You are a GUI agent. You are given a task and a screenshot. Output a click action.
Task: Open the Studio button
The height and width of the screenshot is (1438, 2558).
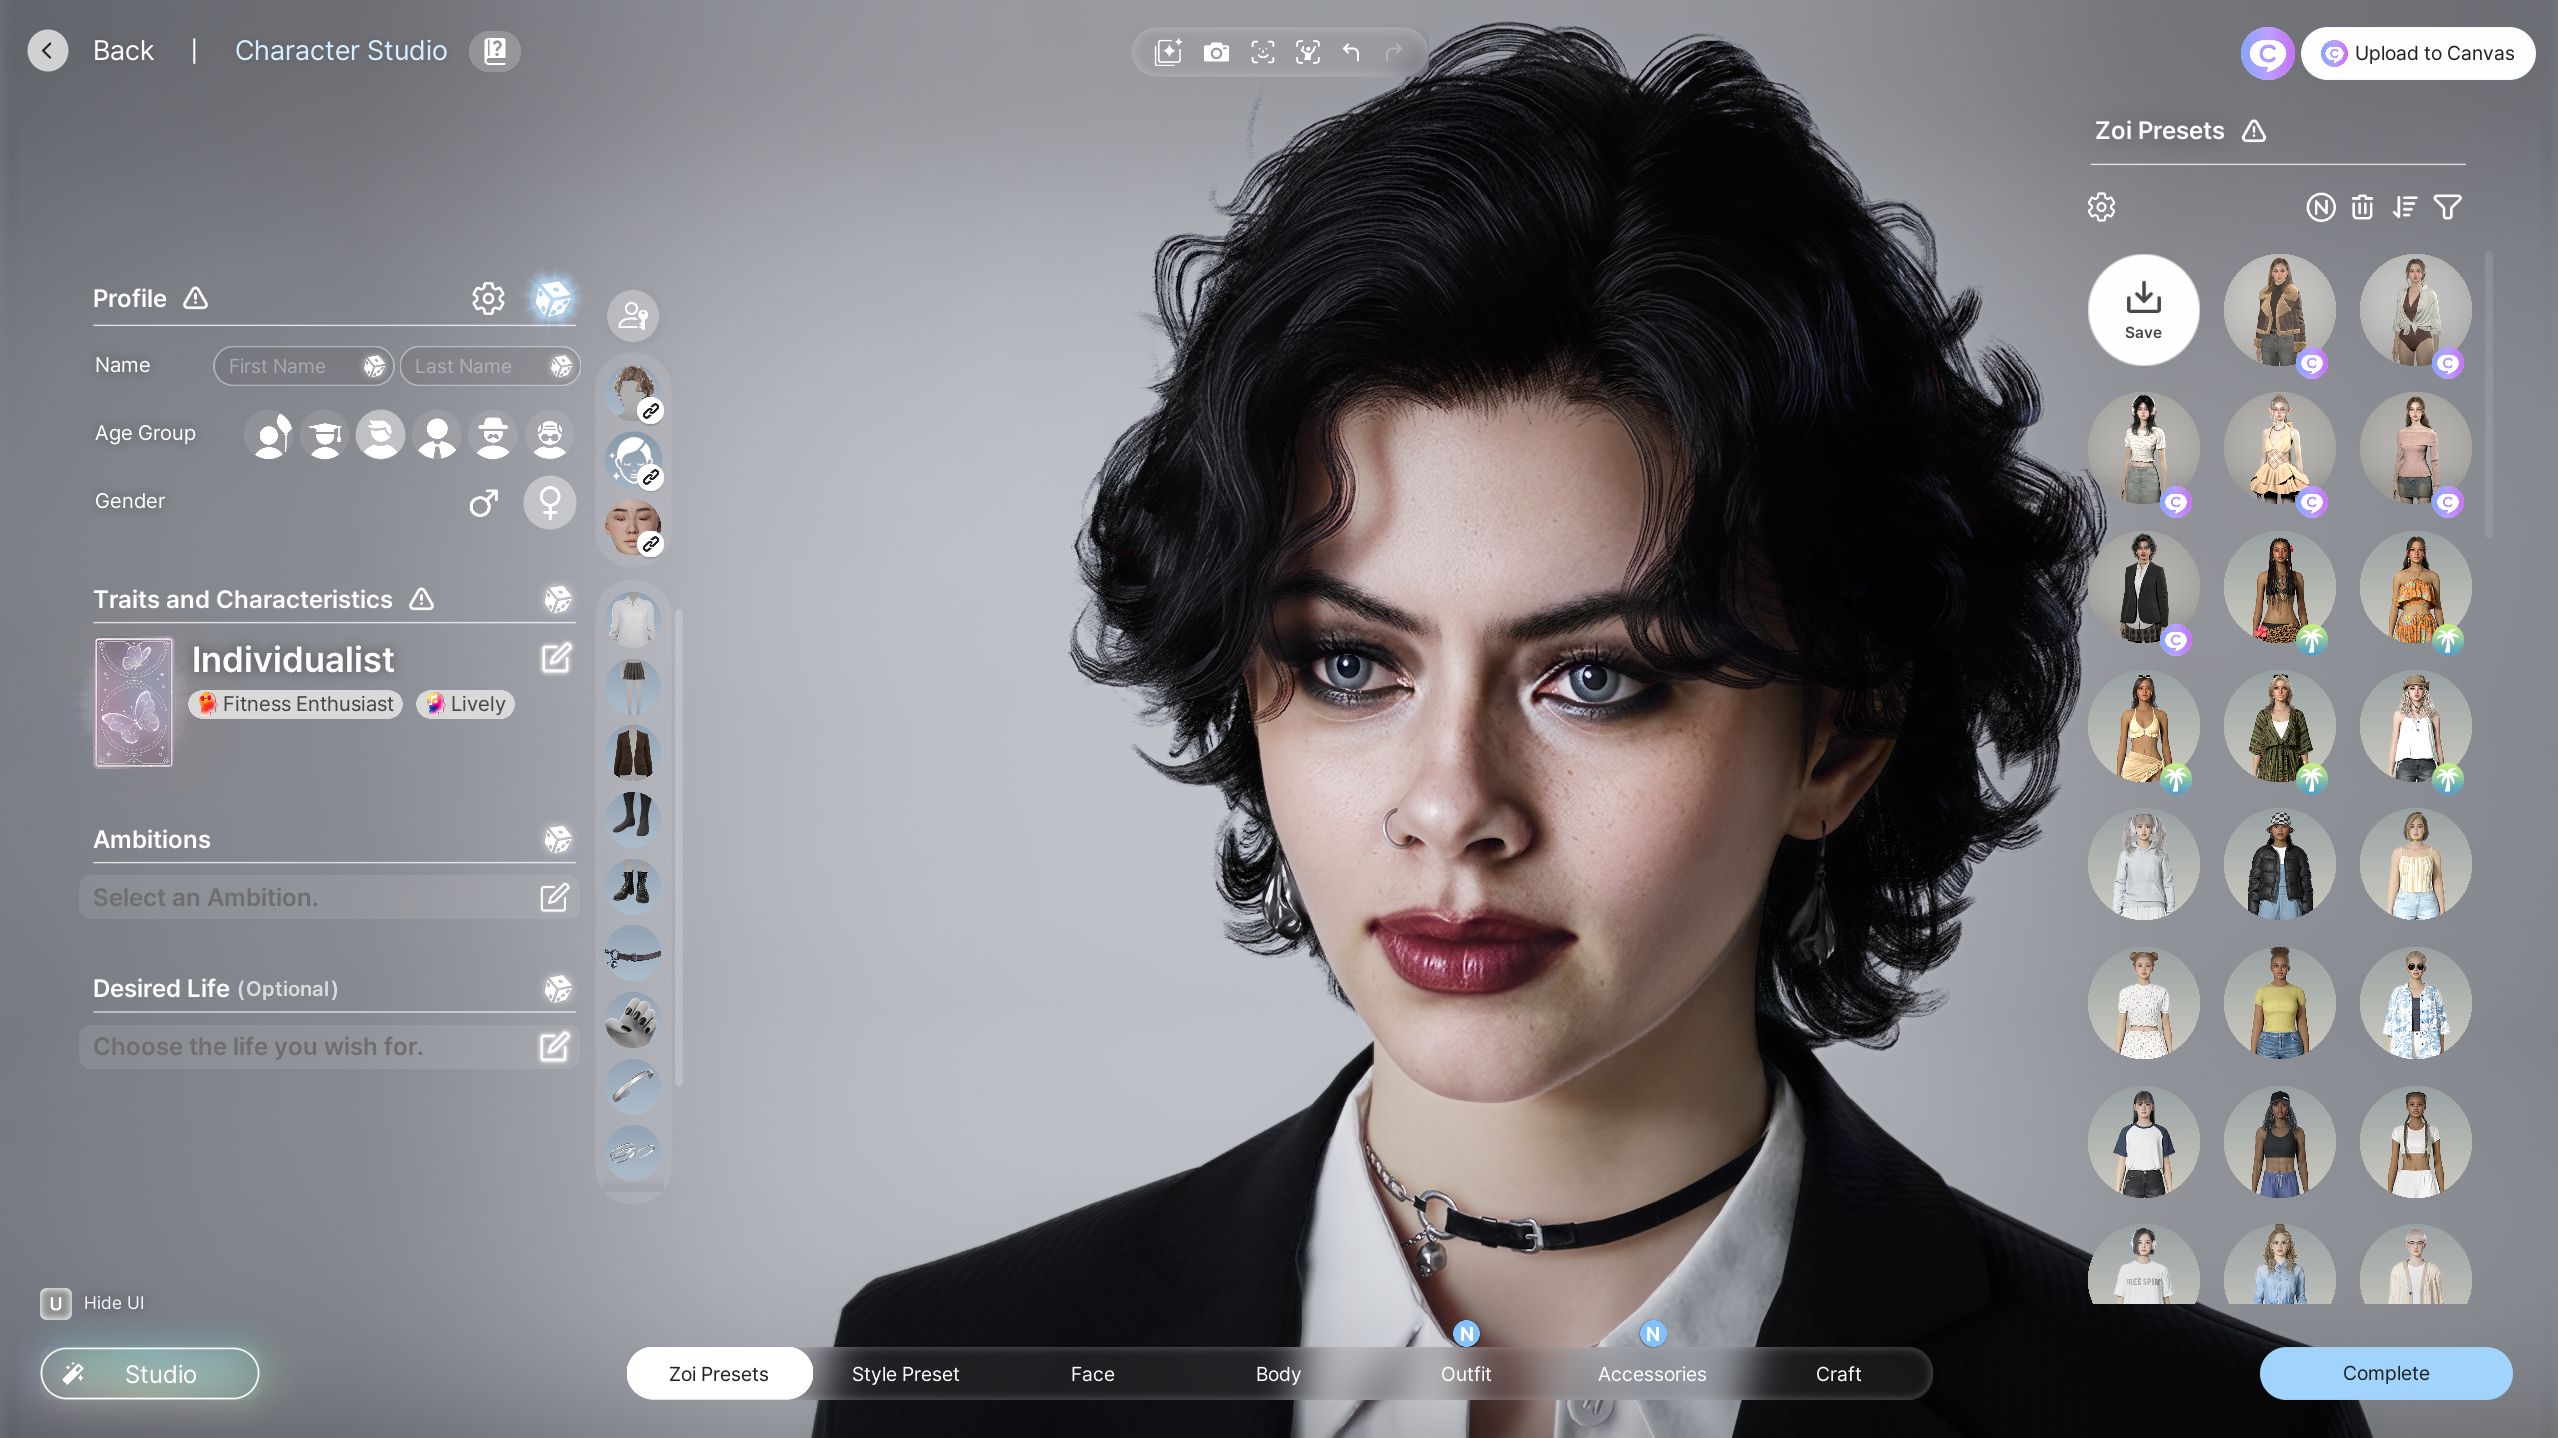pos(150,1374)
